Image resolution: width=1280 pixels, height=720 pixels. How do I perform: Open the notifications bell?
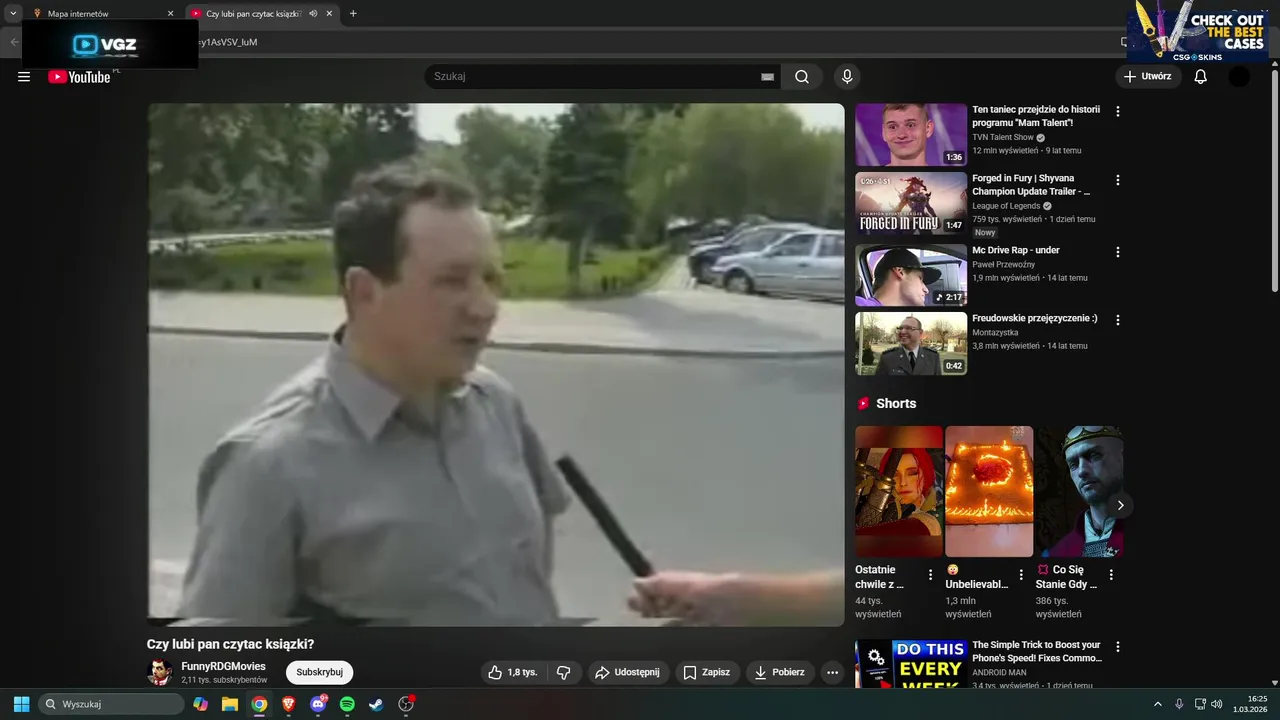point(1201,77)
